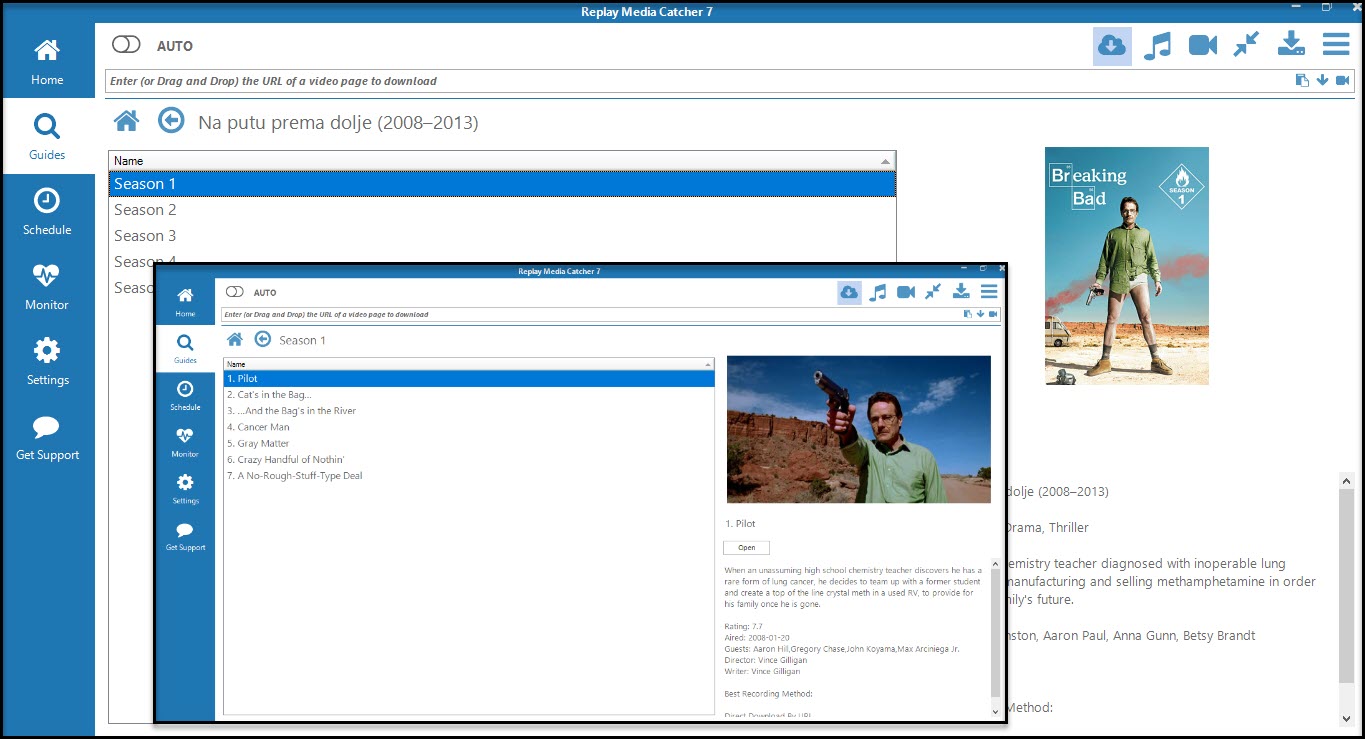This screenshot has height=739, width=1365.
Task: Open Settings in the back window sidebar
Action: point(47,361)
